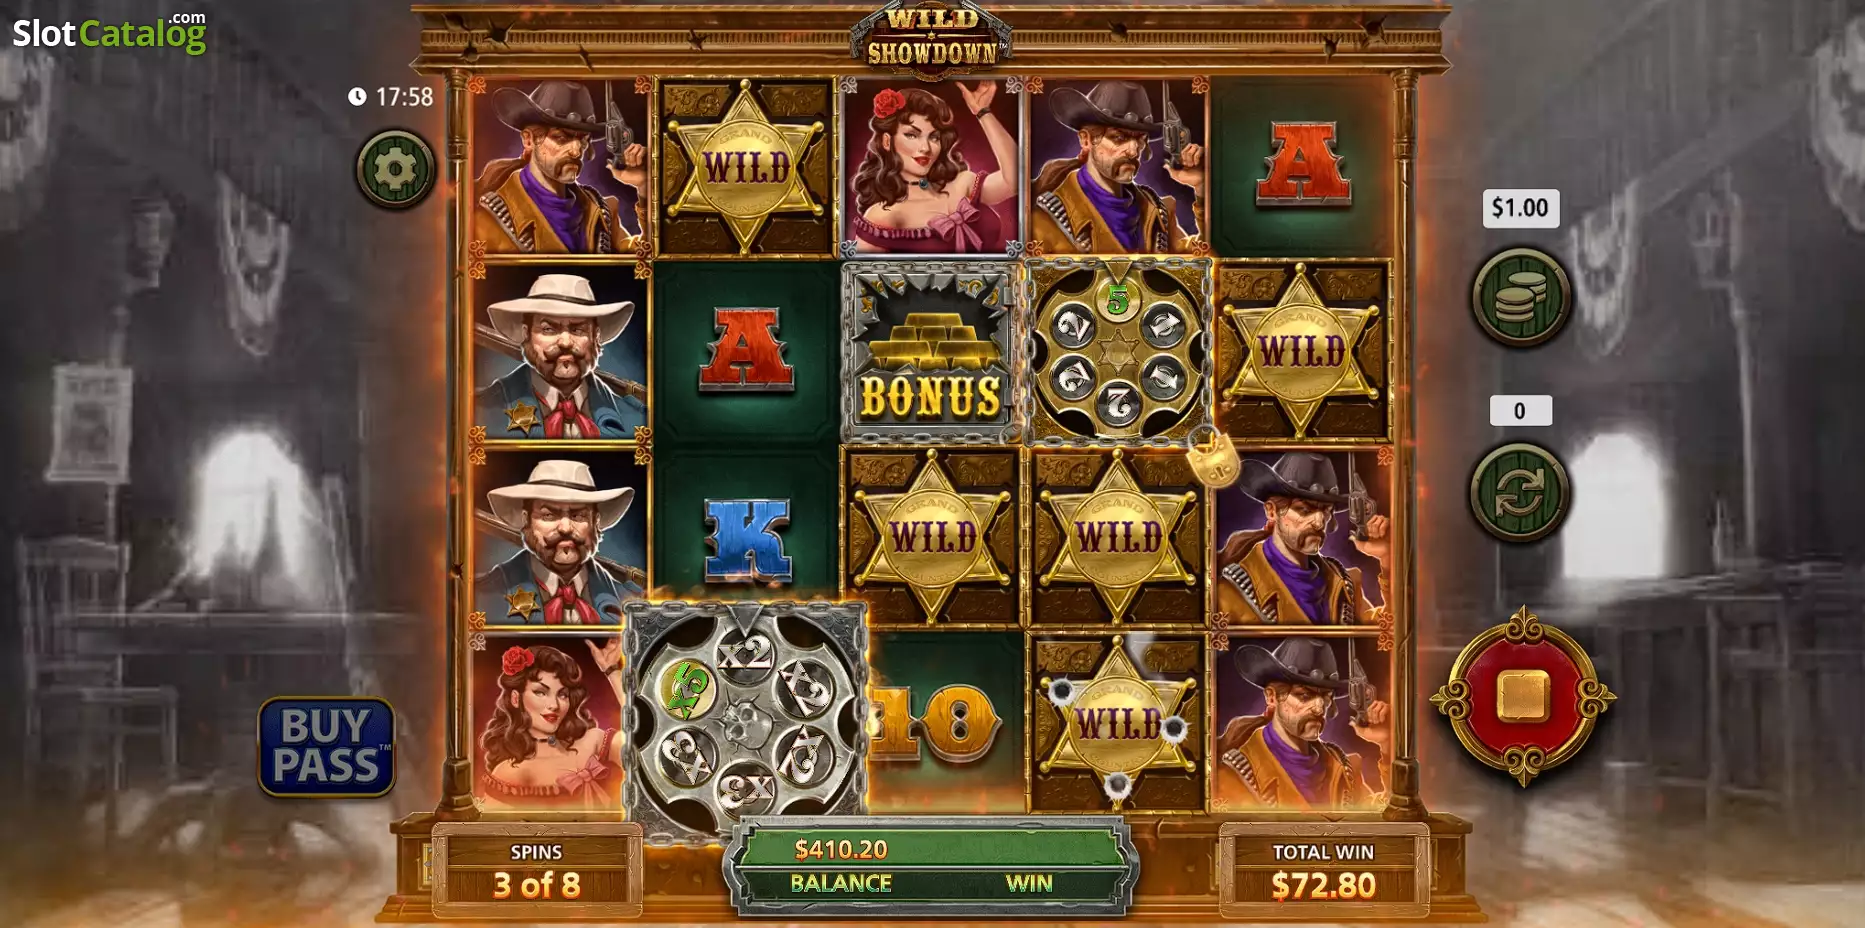This screenshot has width=1865, height=928.
Task: Toggle autoplay circular arrows button
Action: [1519, 492]
